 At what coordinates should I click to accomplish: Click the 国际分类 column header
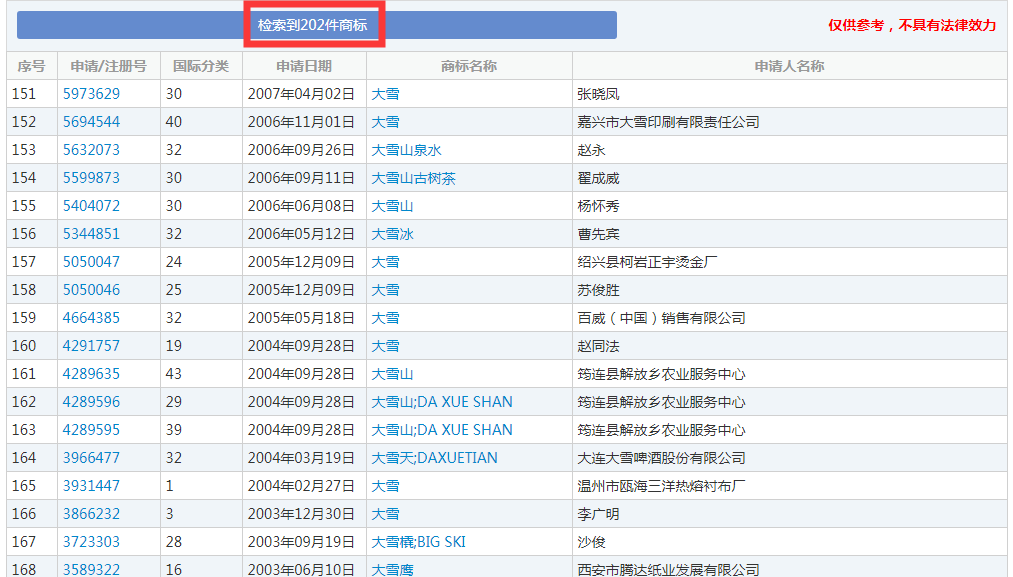tap(199, 65)
